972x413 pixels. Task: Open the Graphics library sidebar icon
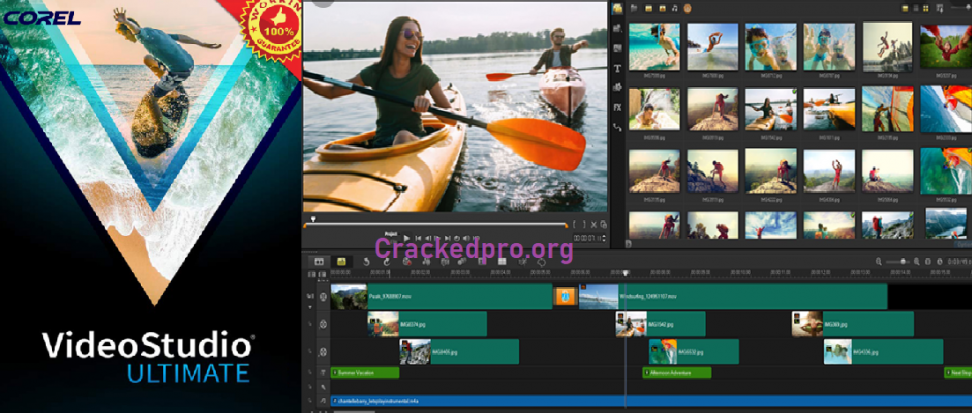[x=617, y=87]
